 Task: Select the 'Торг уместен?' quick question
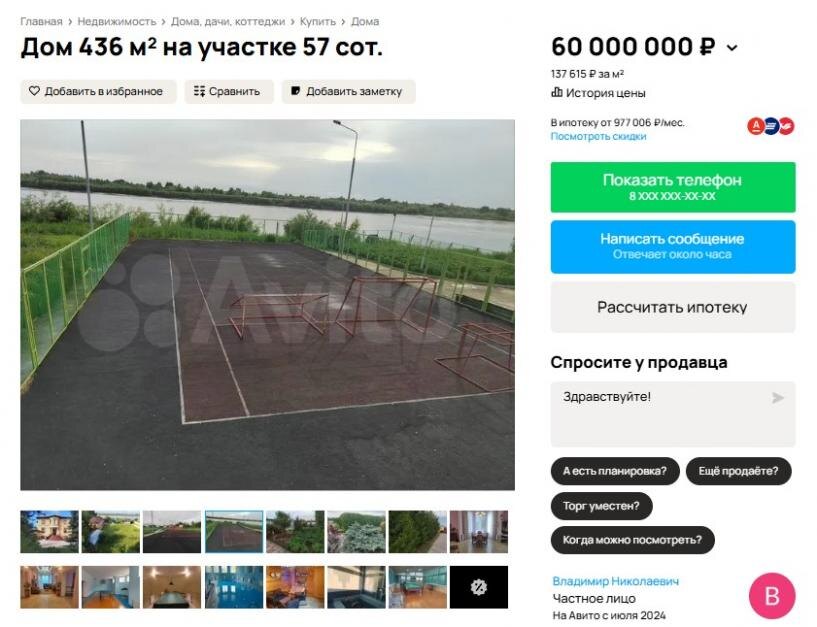[601, 506]
